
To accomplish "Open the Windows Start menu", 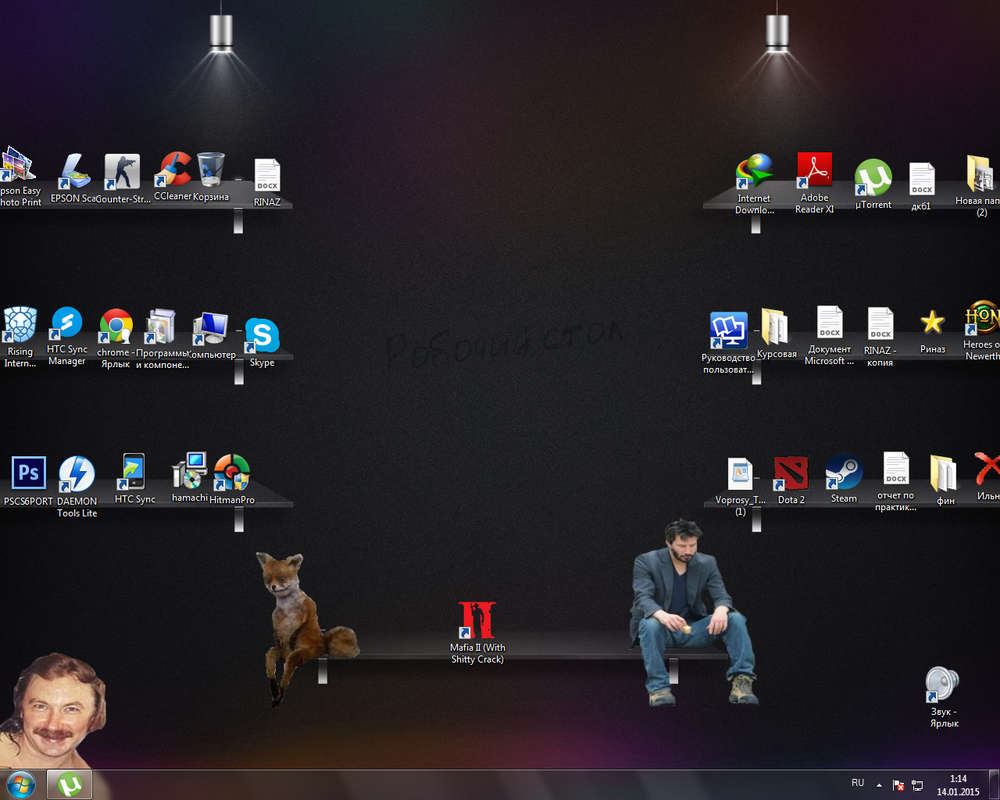I will 21,785.
